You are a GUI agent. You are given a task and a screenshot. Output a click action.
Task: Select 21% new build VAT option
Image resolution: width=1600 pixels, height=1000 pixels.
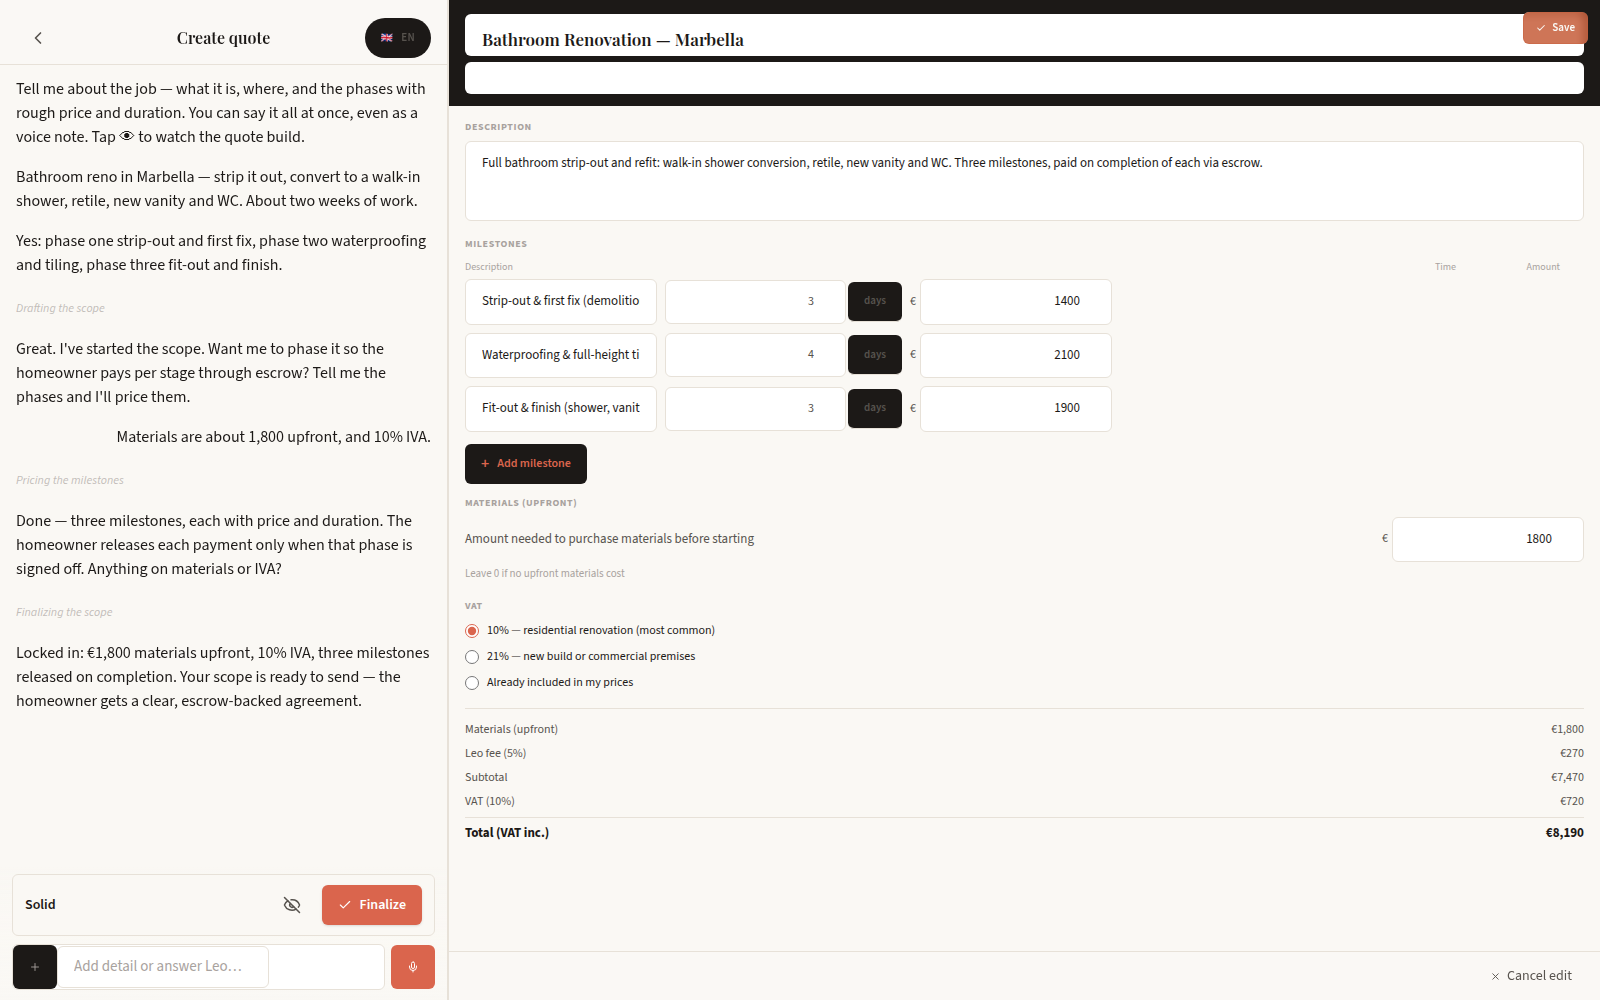pos(472,657)
